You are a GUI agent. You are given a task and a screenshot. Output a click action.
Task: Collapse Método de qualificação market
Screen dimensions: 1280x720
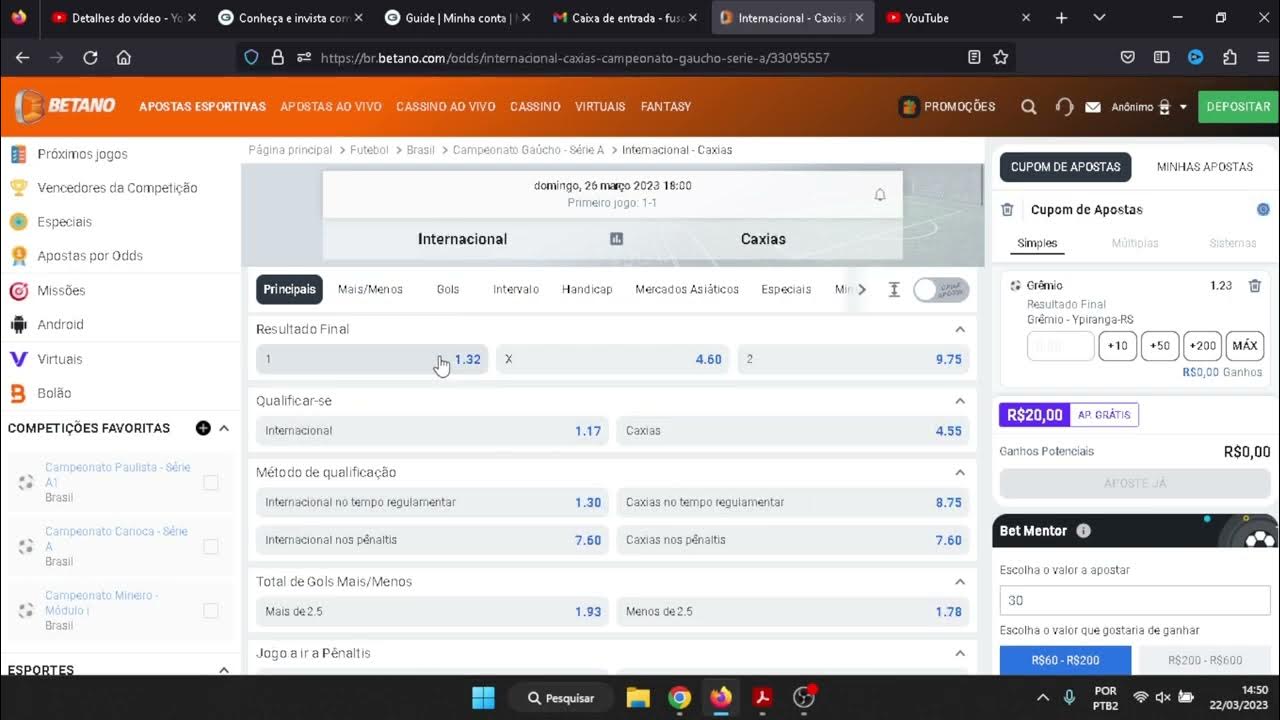tap(960, 472)
